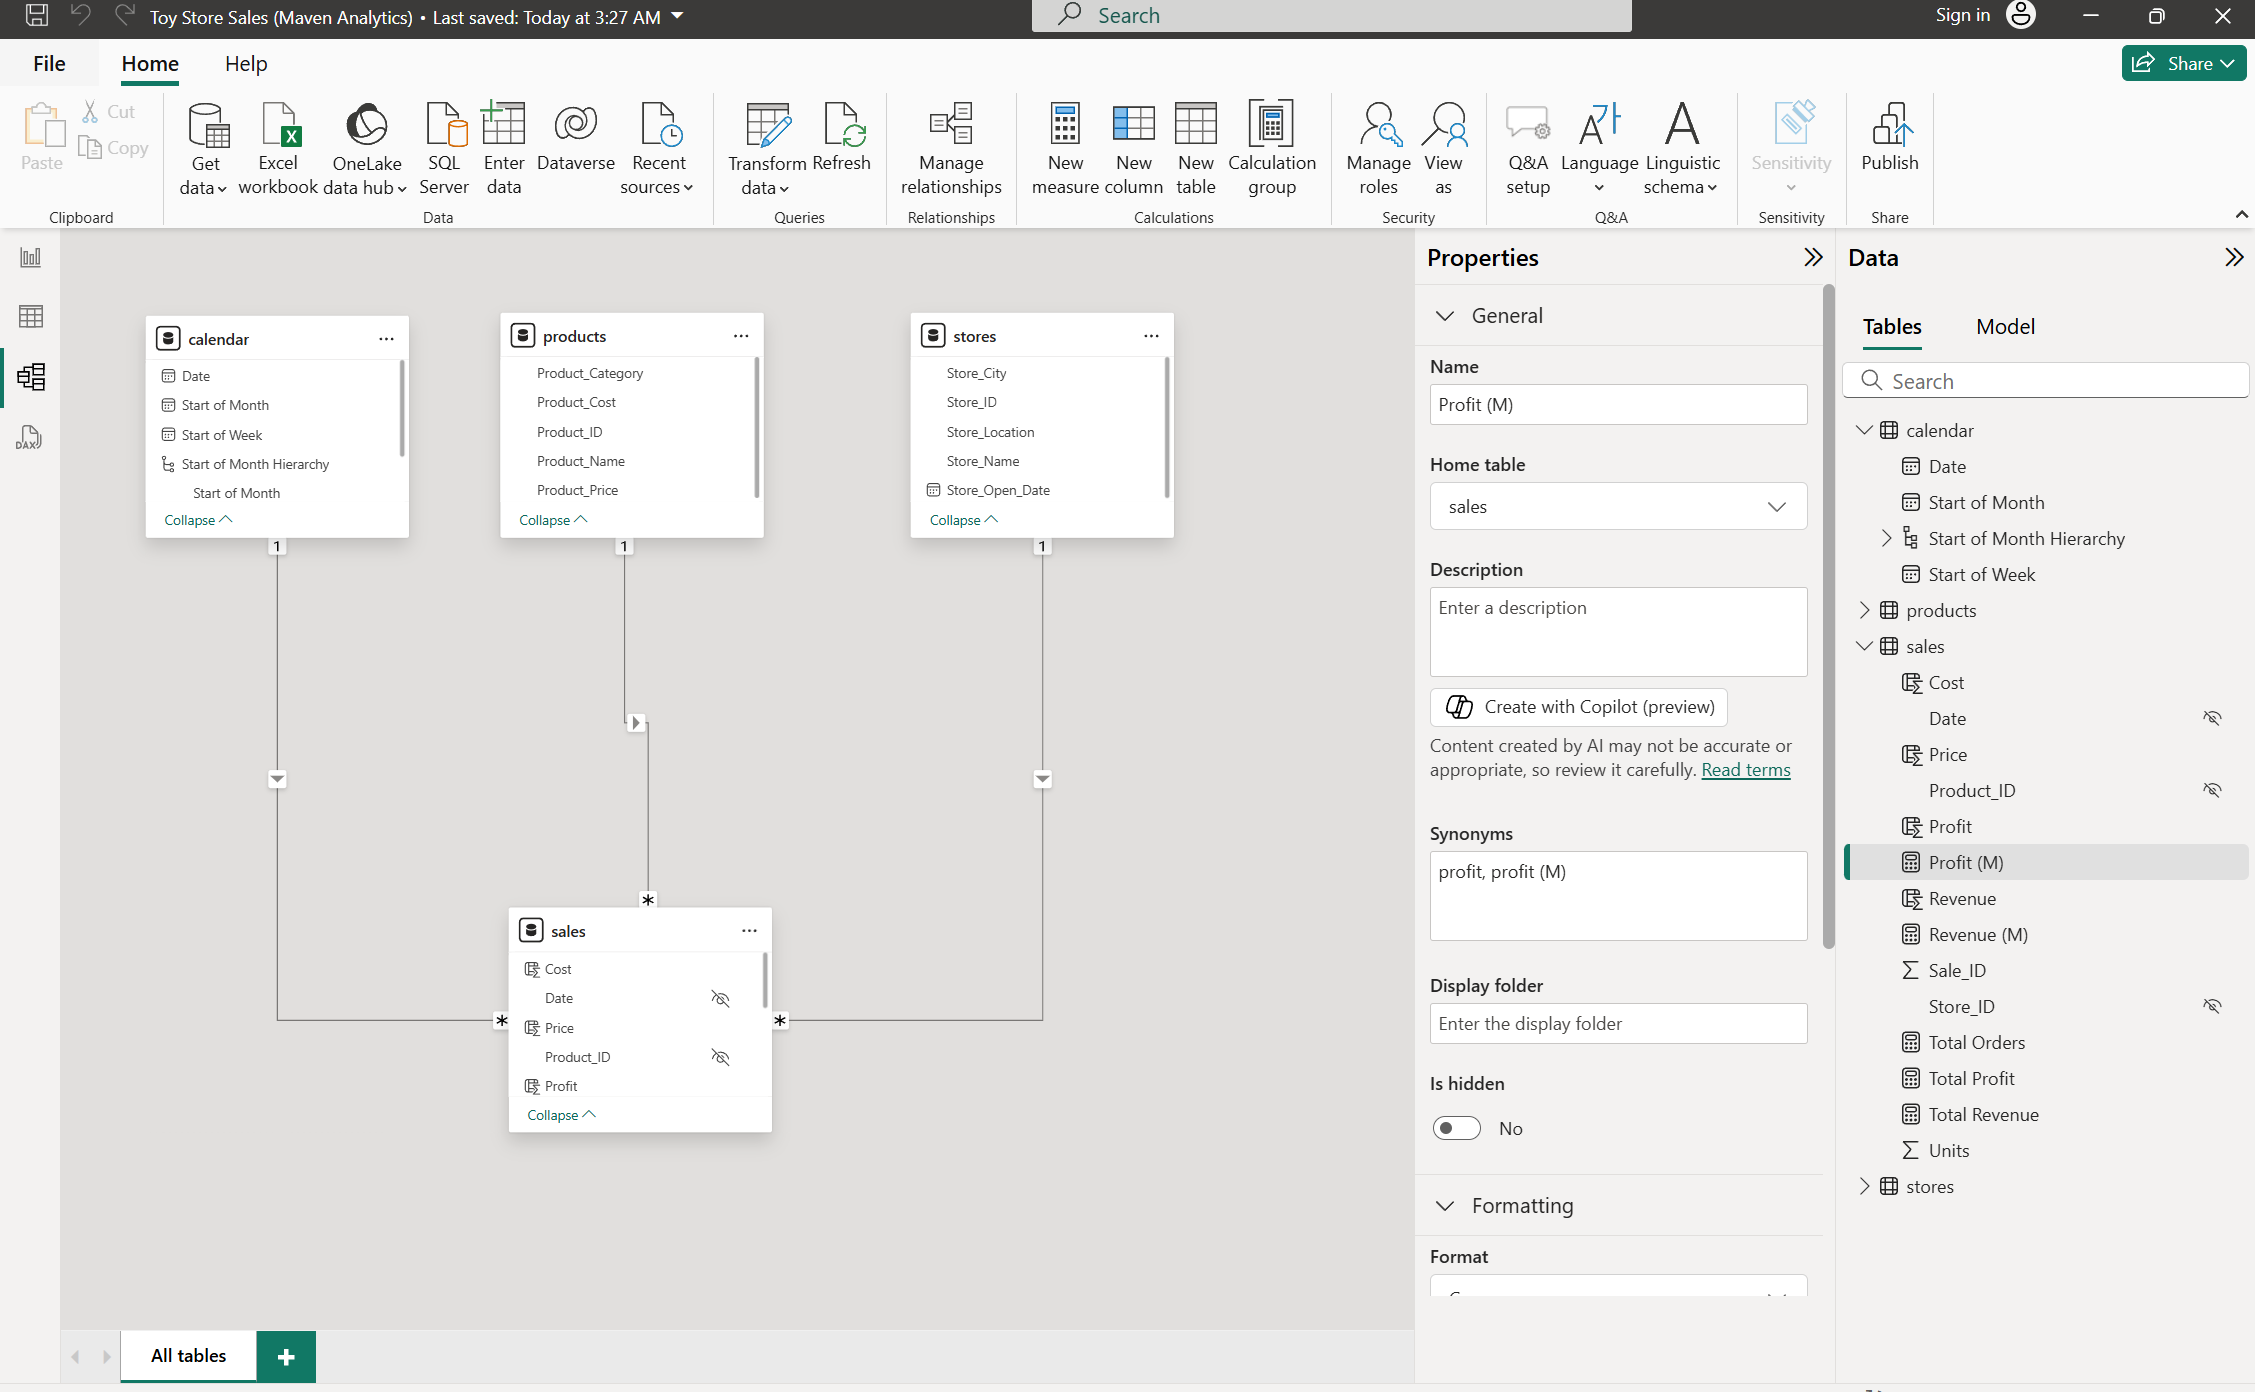Toggle visibility of Date in sales card
The image size is (2255, 1392).
point(720,998)
